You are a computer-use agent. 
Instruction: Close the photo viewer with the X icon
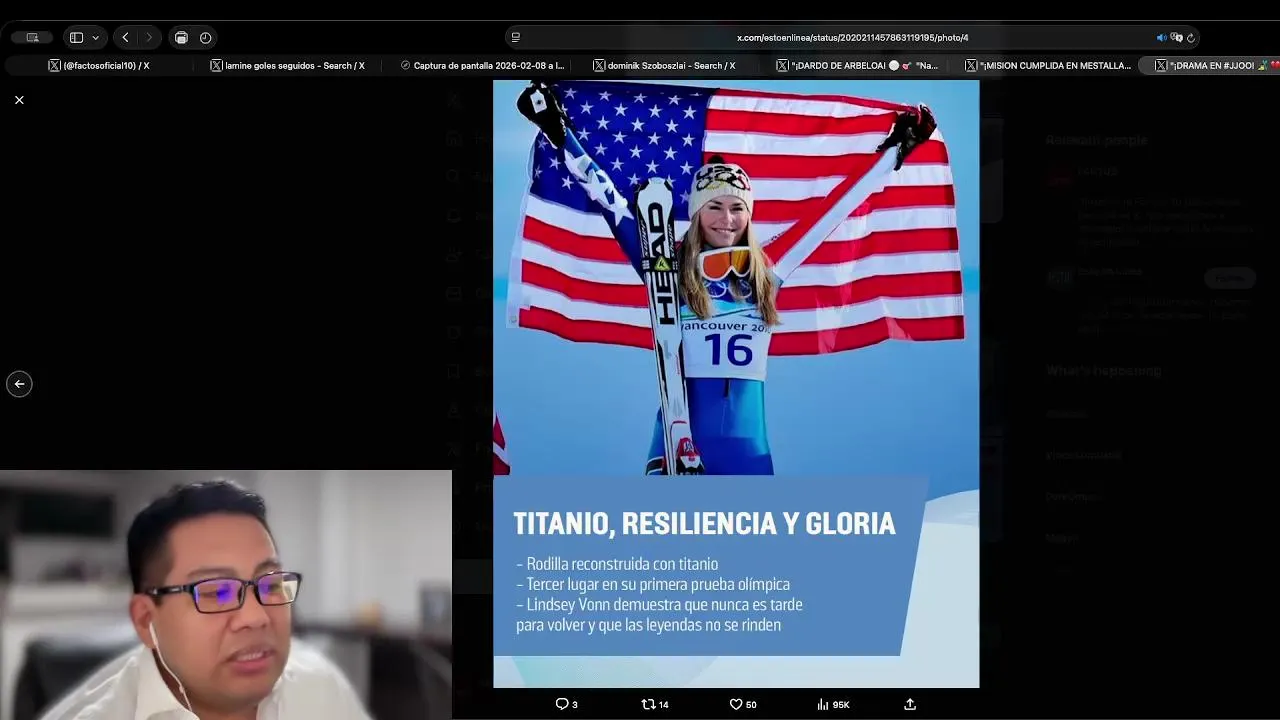click(19, 100)
